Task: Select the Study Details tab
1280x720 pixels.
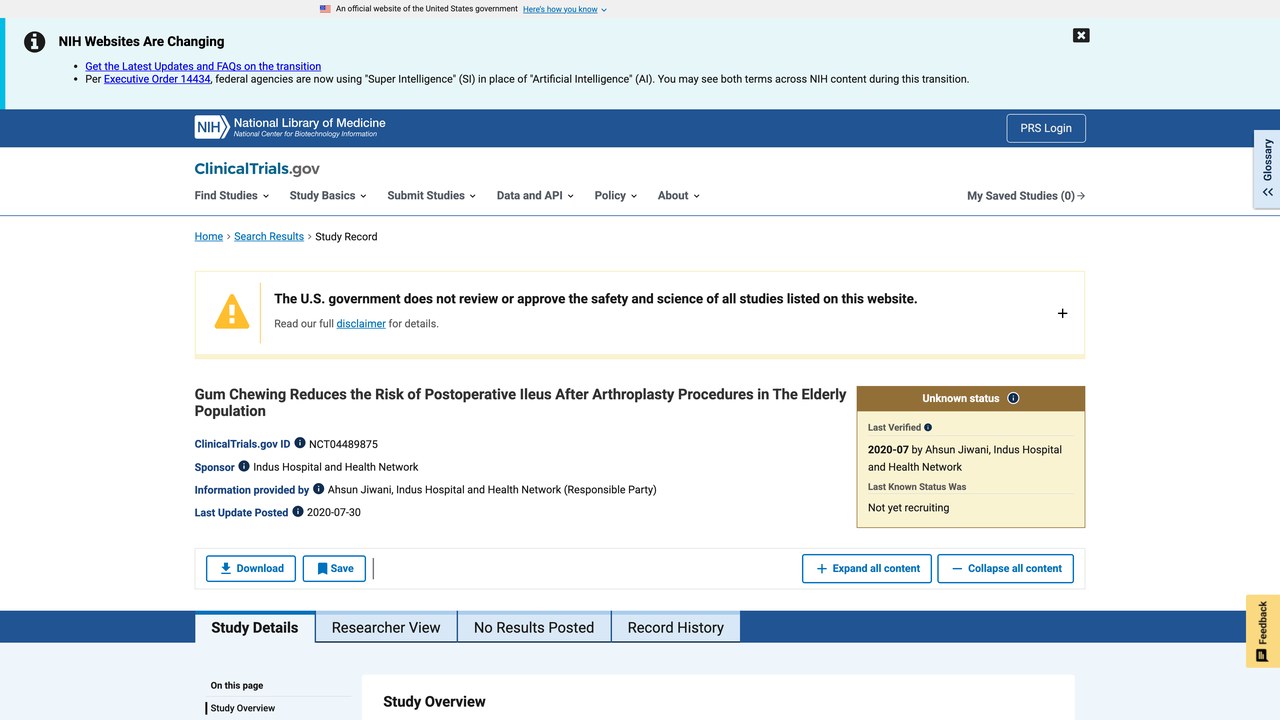Action: [x=255, y=627]
